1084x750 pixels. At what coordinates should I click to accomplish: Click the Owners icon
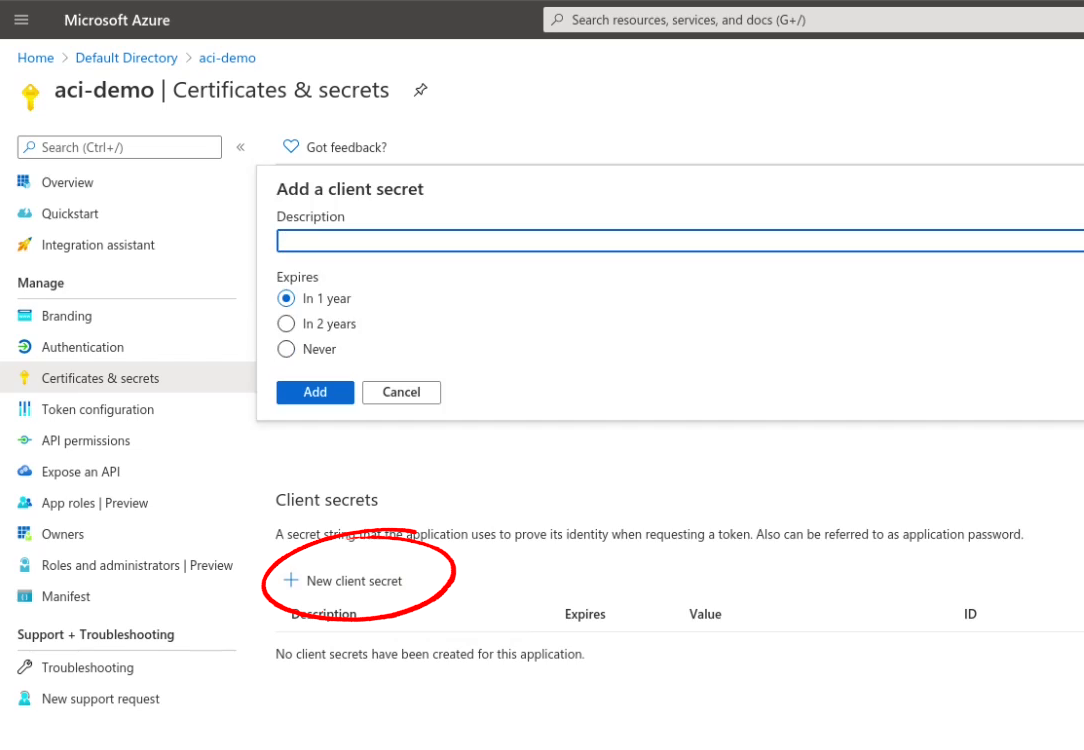24,534
